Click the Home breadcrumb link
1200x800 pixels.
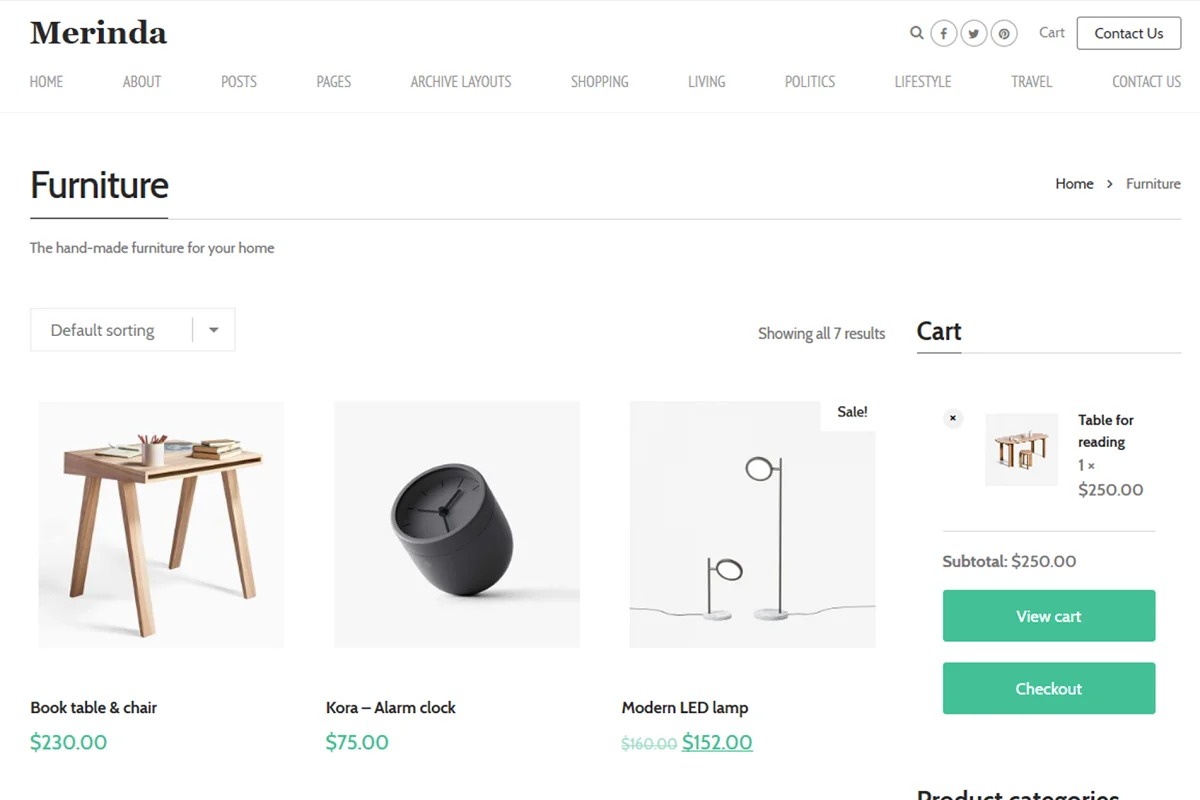coord(1074,184)
